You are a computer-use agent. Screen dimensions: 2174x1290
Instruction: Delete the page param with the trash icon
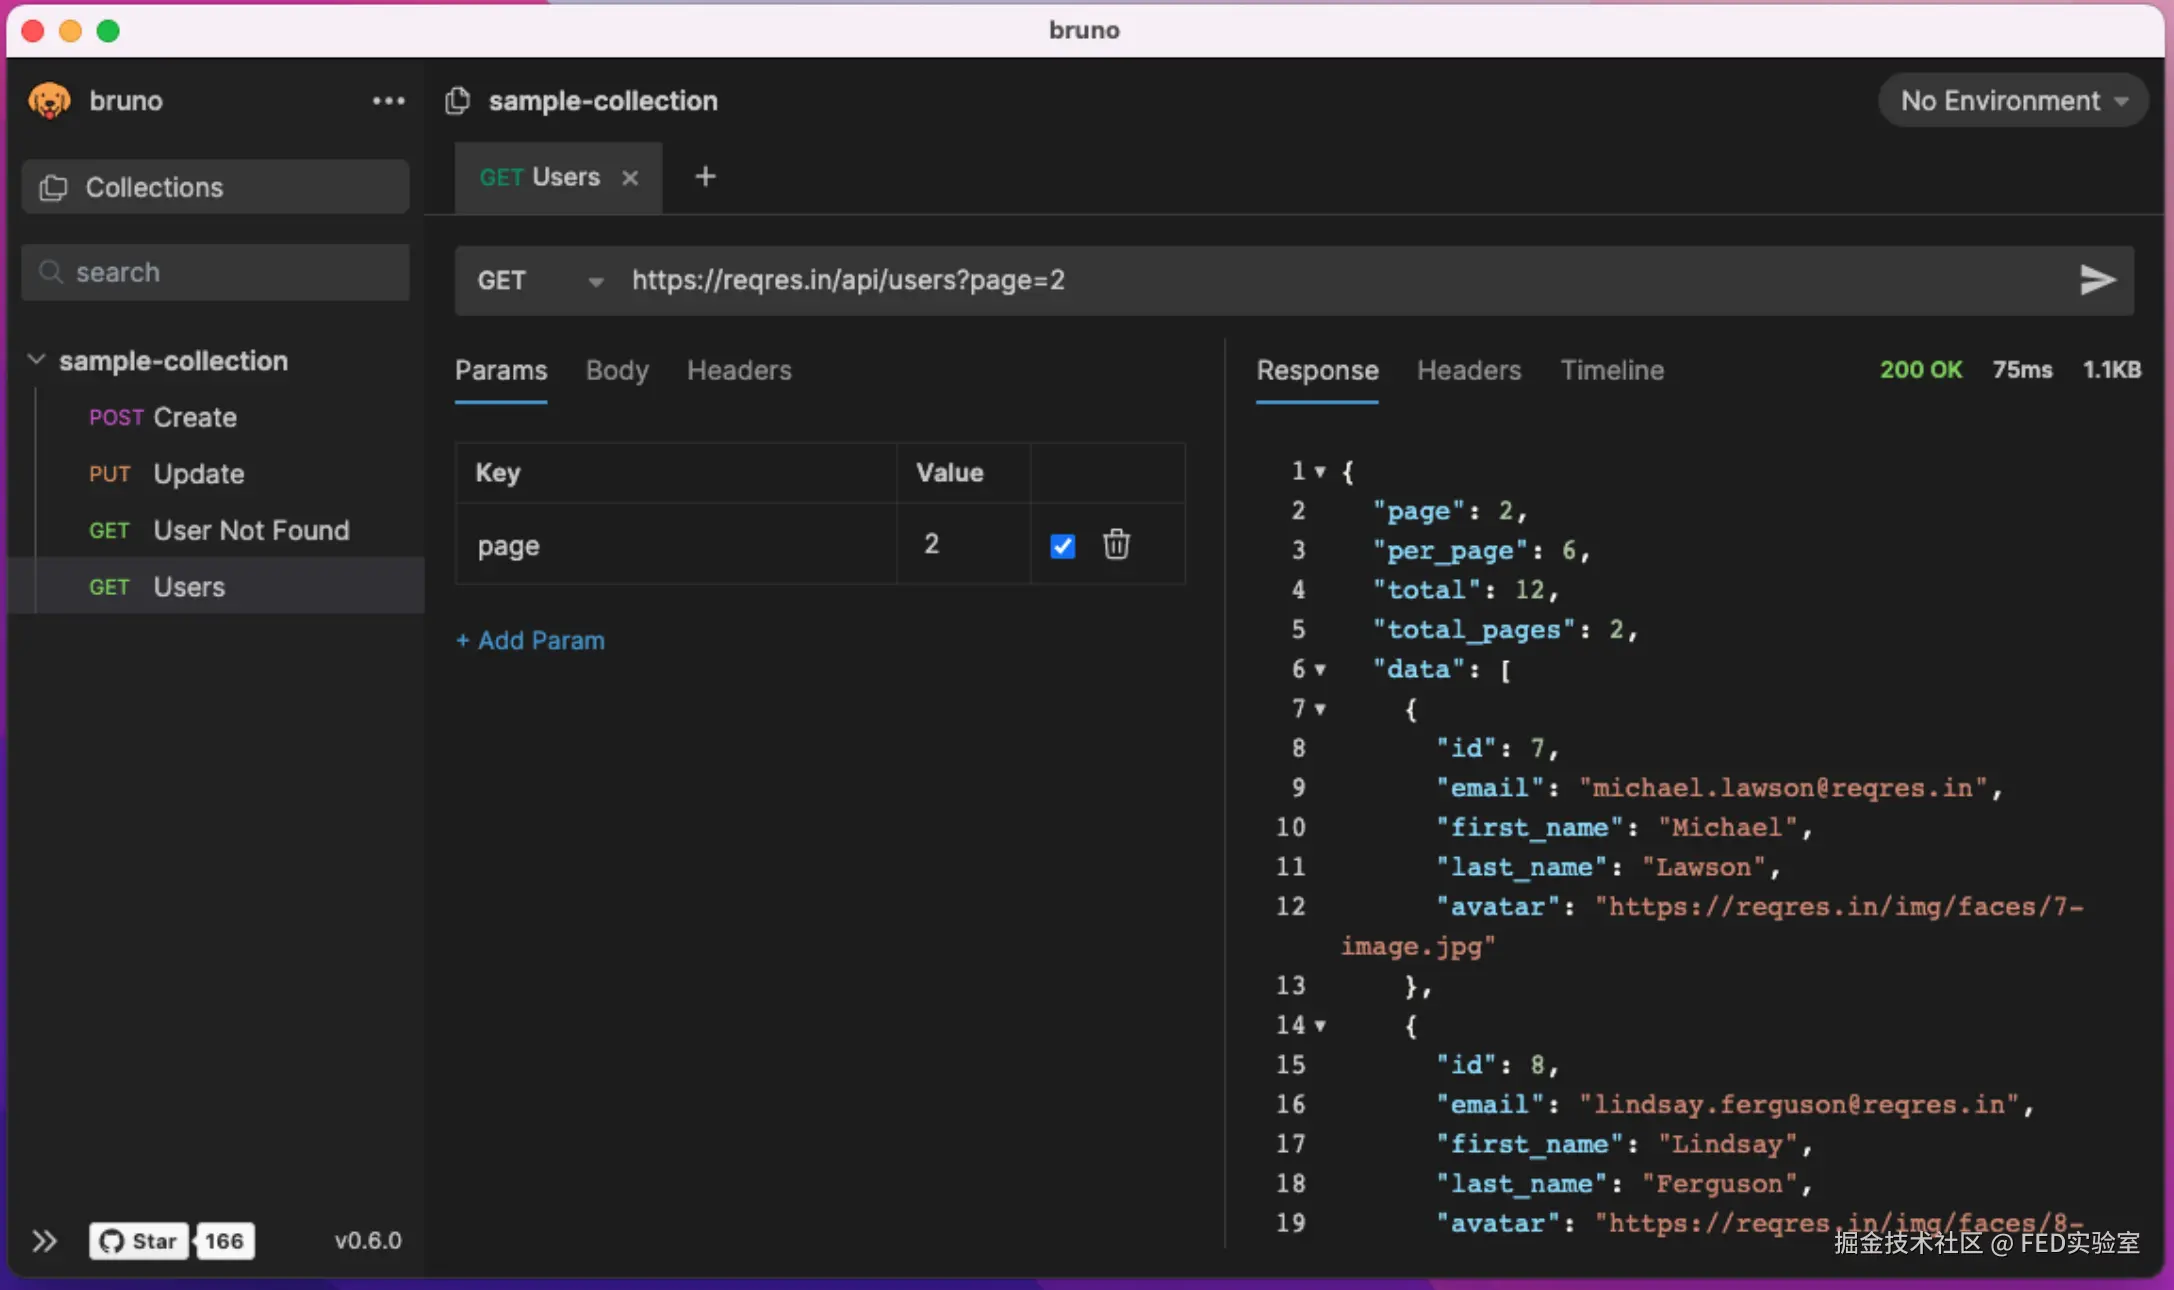coord(1116,545)
